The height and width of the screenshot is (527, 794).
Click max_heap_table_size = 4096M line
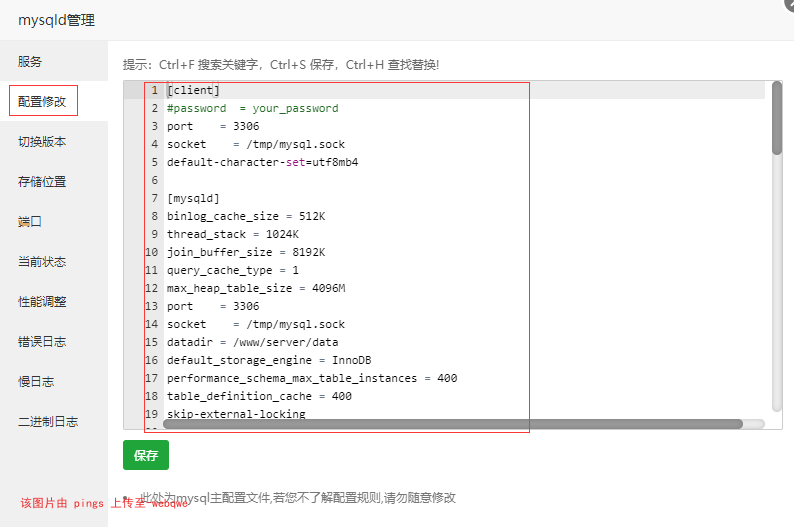[x=256, y=288]
